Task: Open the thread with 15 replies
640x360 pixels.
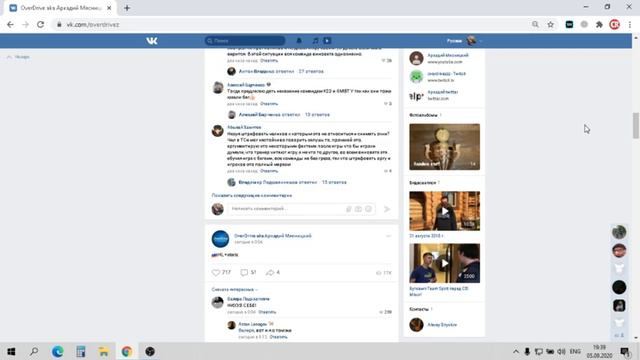Action: pyautogui.click(x=334, y=182)
